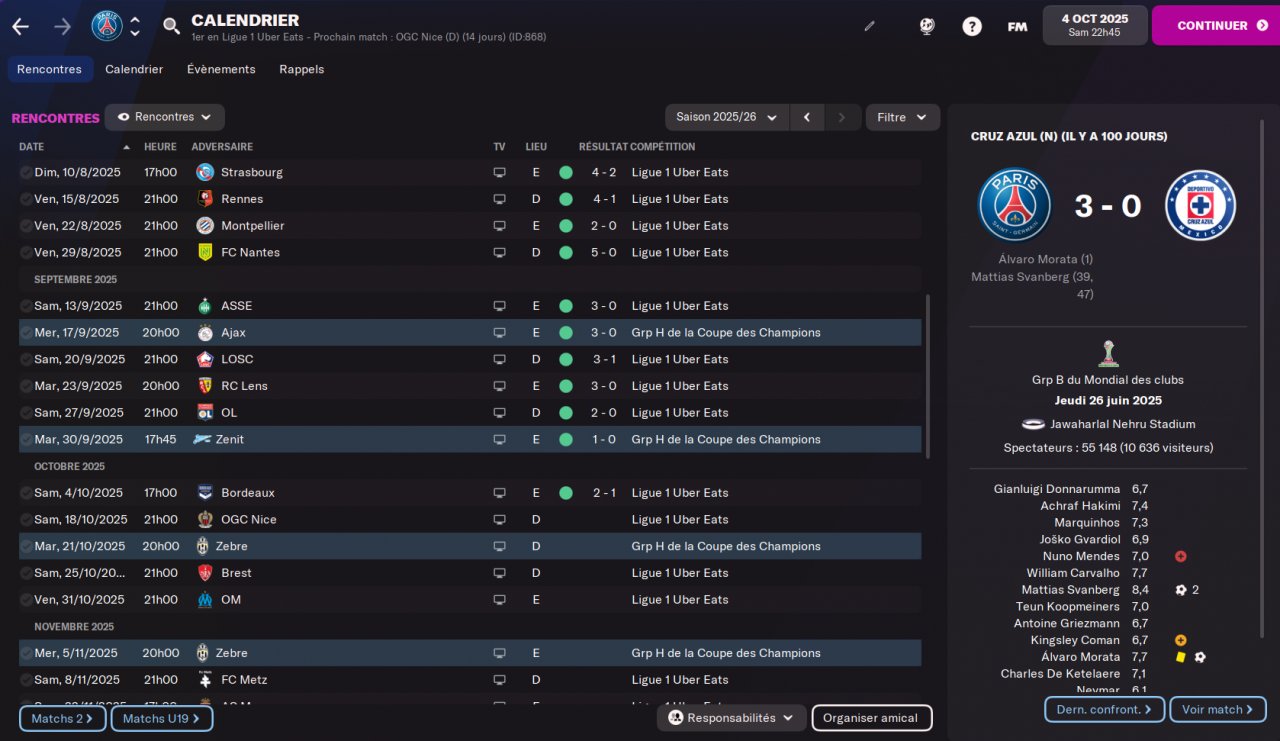Click the 4 OCT 2025 date button
This screenshot has width=1280, height=741.
point(1095,25)
